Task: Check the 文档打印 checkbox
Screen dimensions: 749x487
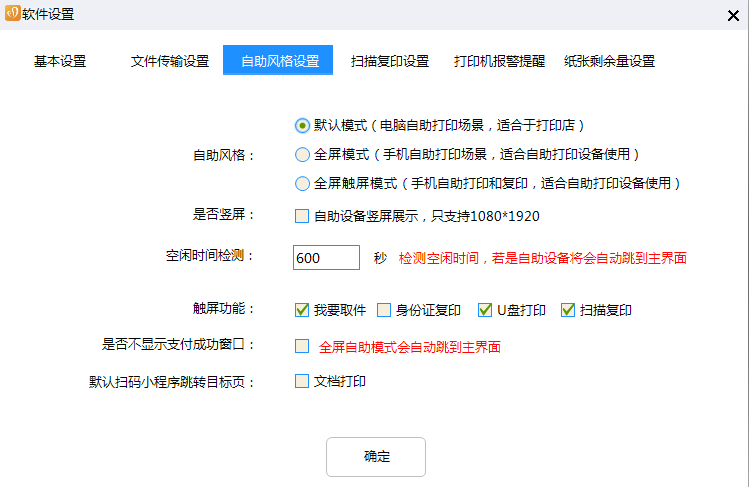Action: (302, 381)
